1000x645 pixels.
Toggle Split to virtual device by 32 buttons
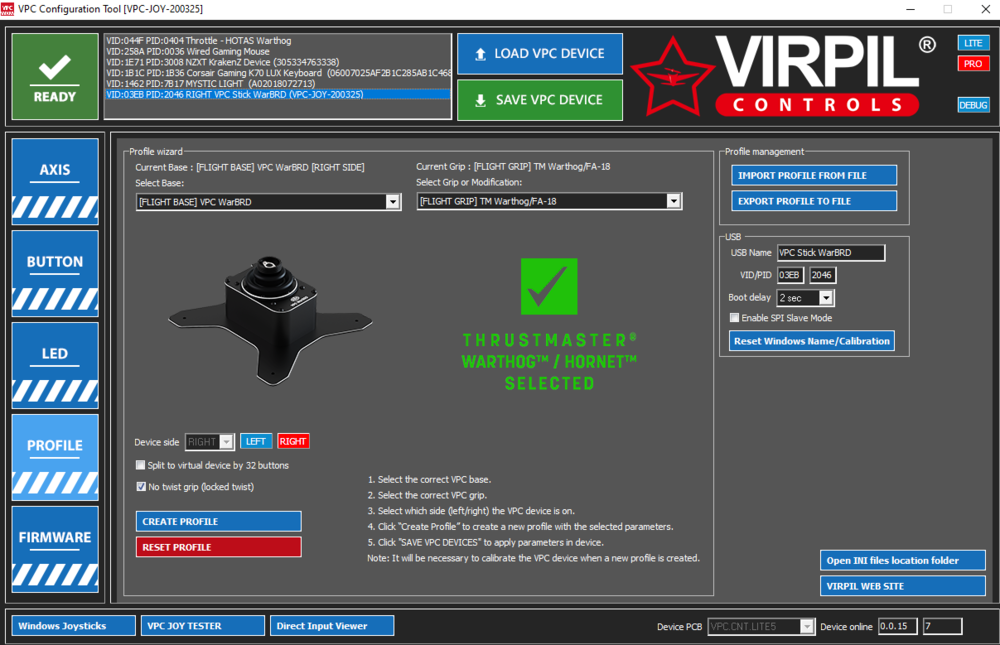(140, 465)
